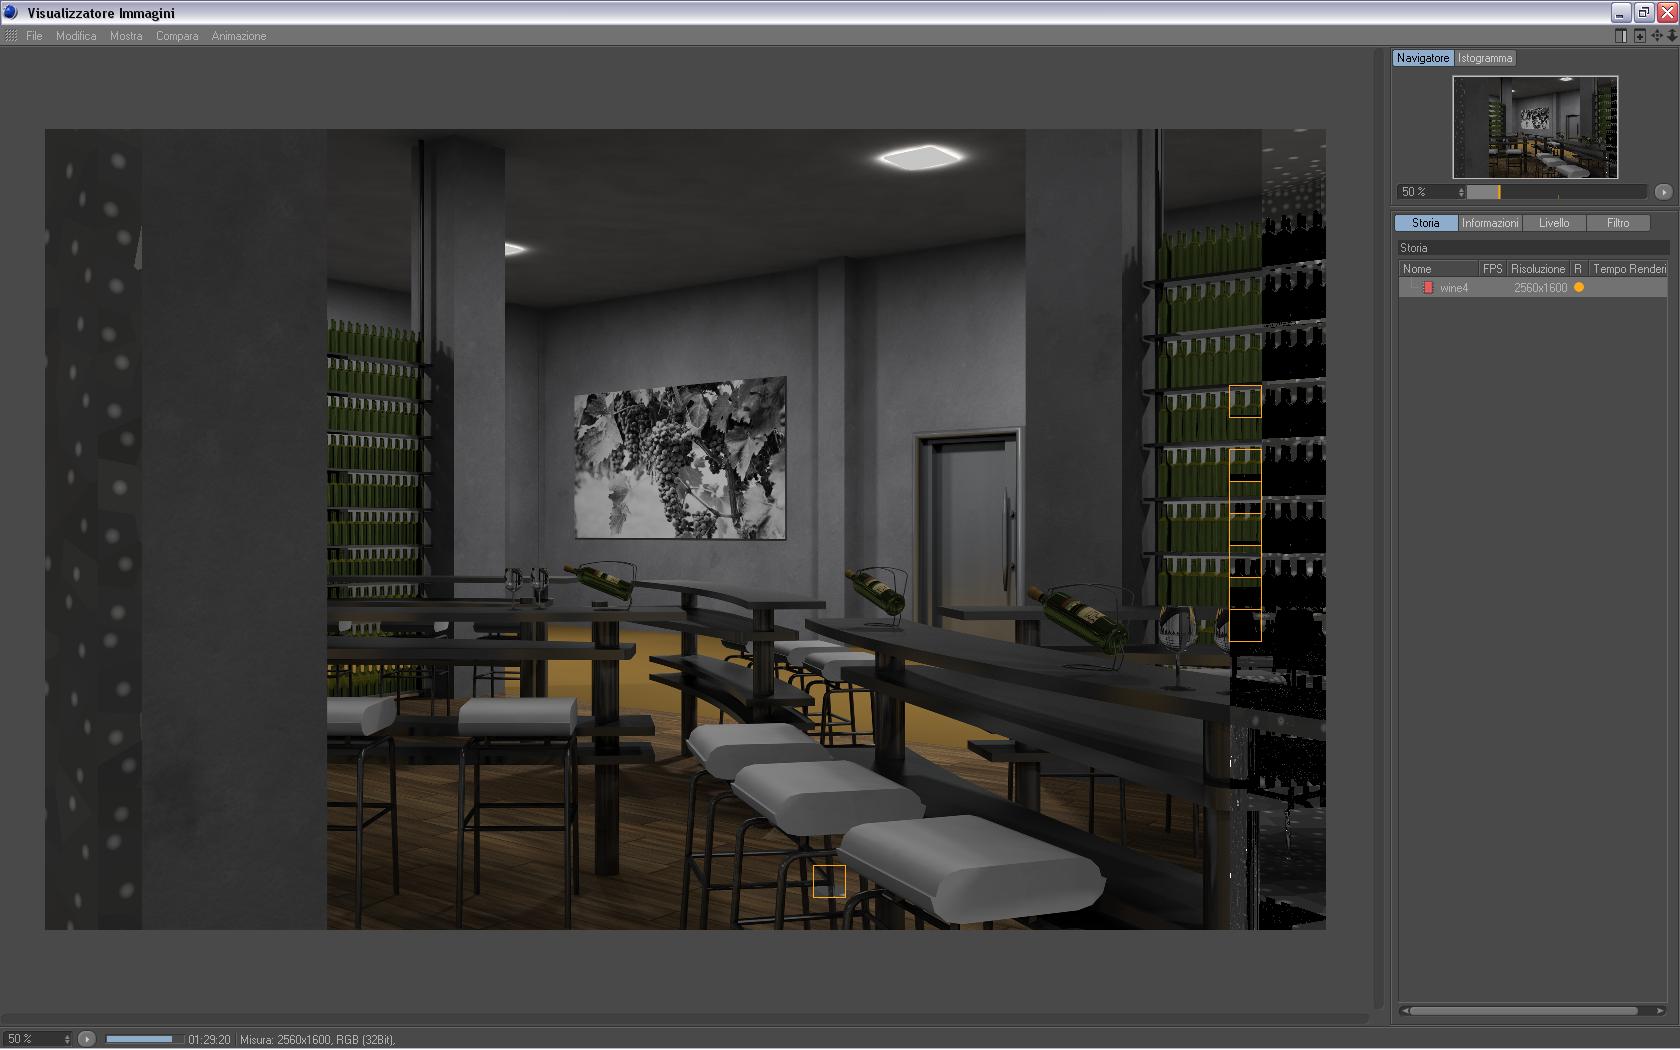
Task: Open the Filtro tab
Action: (x=1618, y=223)
